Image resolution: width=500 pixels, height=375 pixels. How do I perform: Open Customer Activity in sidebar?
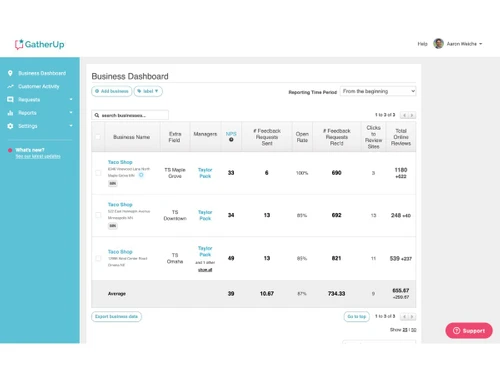[39, 86]
